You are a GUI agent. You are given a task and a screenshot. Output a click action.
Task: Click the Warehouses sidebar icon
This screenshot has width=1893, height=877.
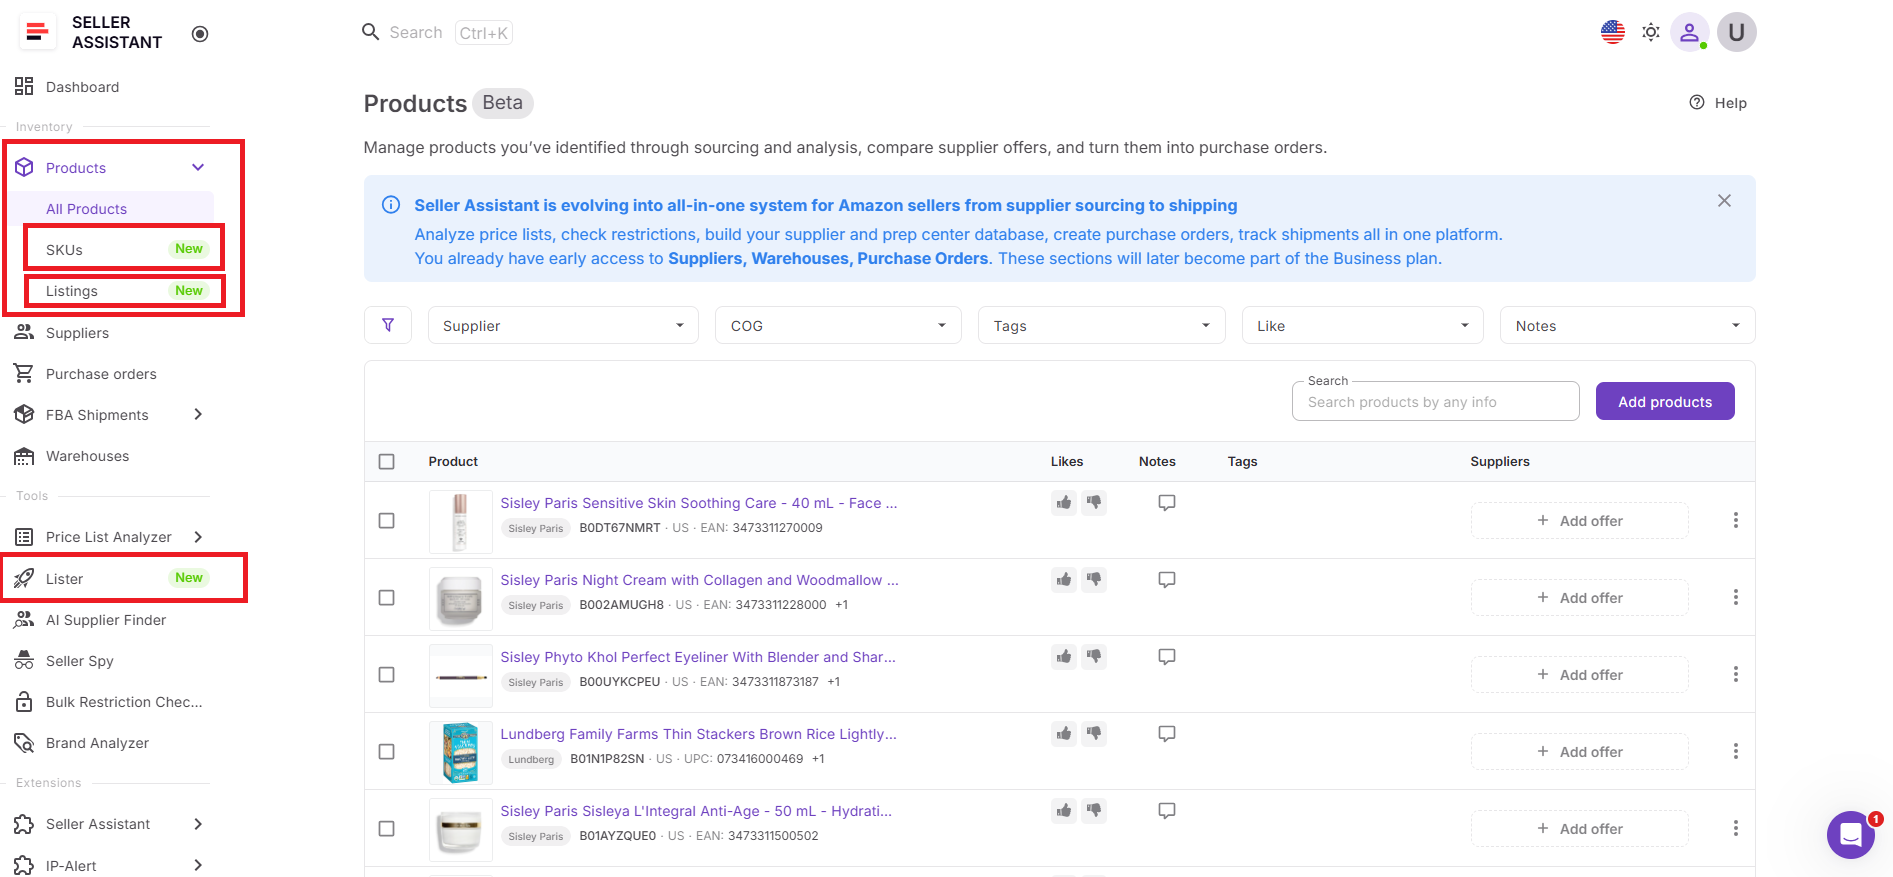click(24, 456)
